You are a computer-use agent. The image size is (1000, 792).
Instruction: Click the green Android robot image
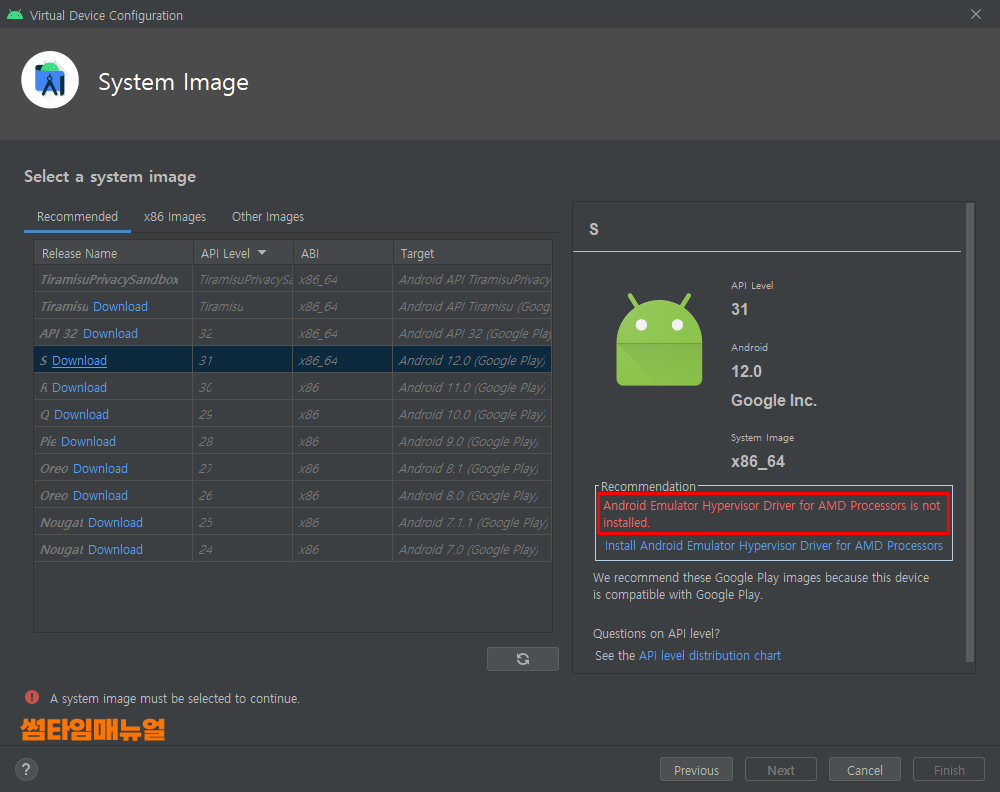(x=659, y=340)
